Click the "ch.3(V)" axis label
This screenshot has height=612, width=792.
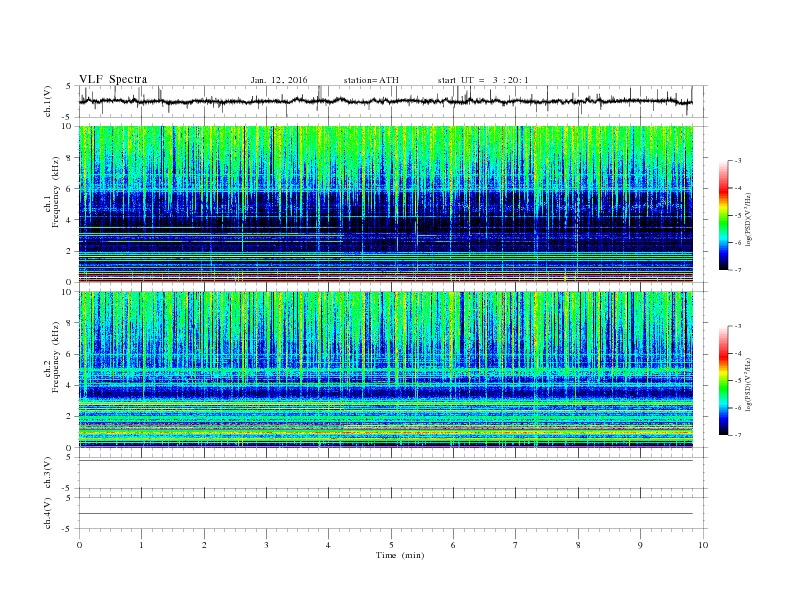(48, 473)
